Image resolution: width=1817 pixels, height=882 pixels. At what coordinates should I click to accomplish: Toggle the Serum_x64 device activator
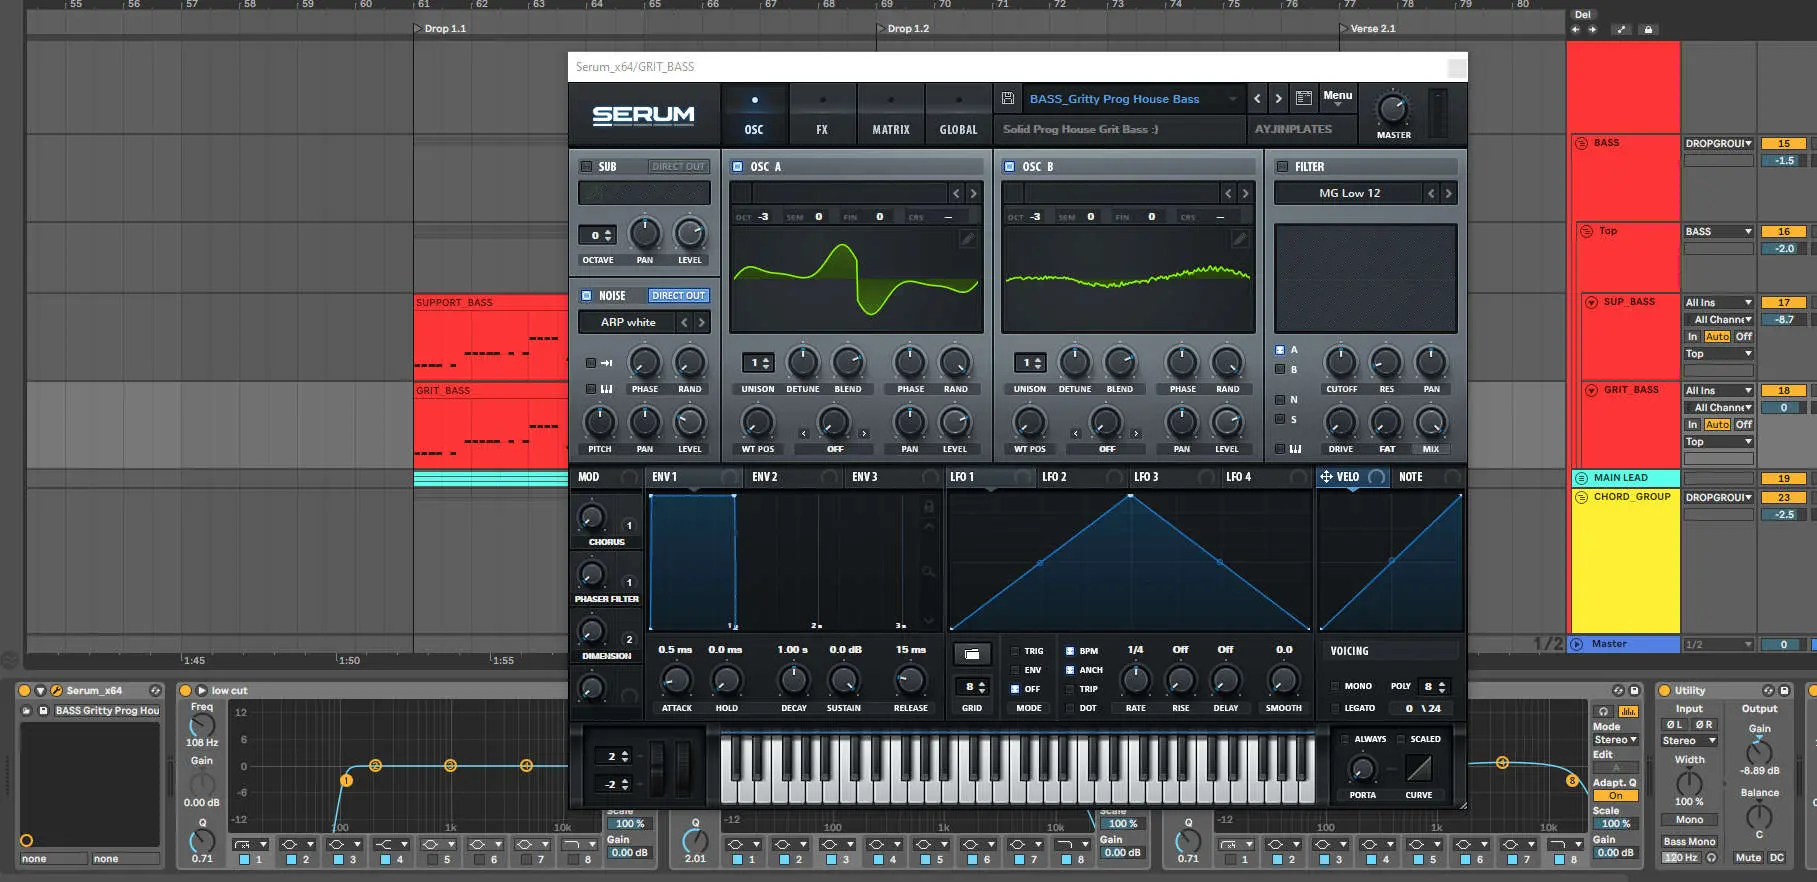pos(25,690)
